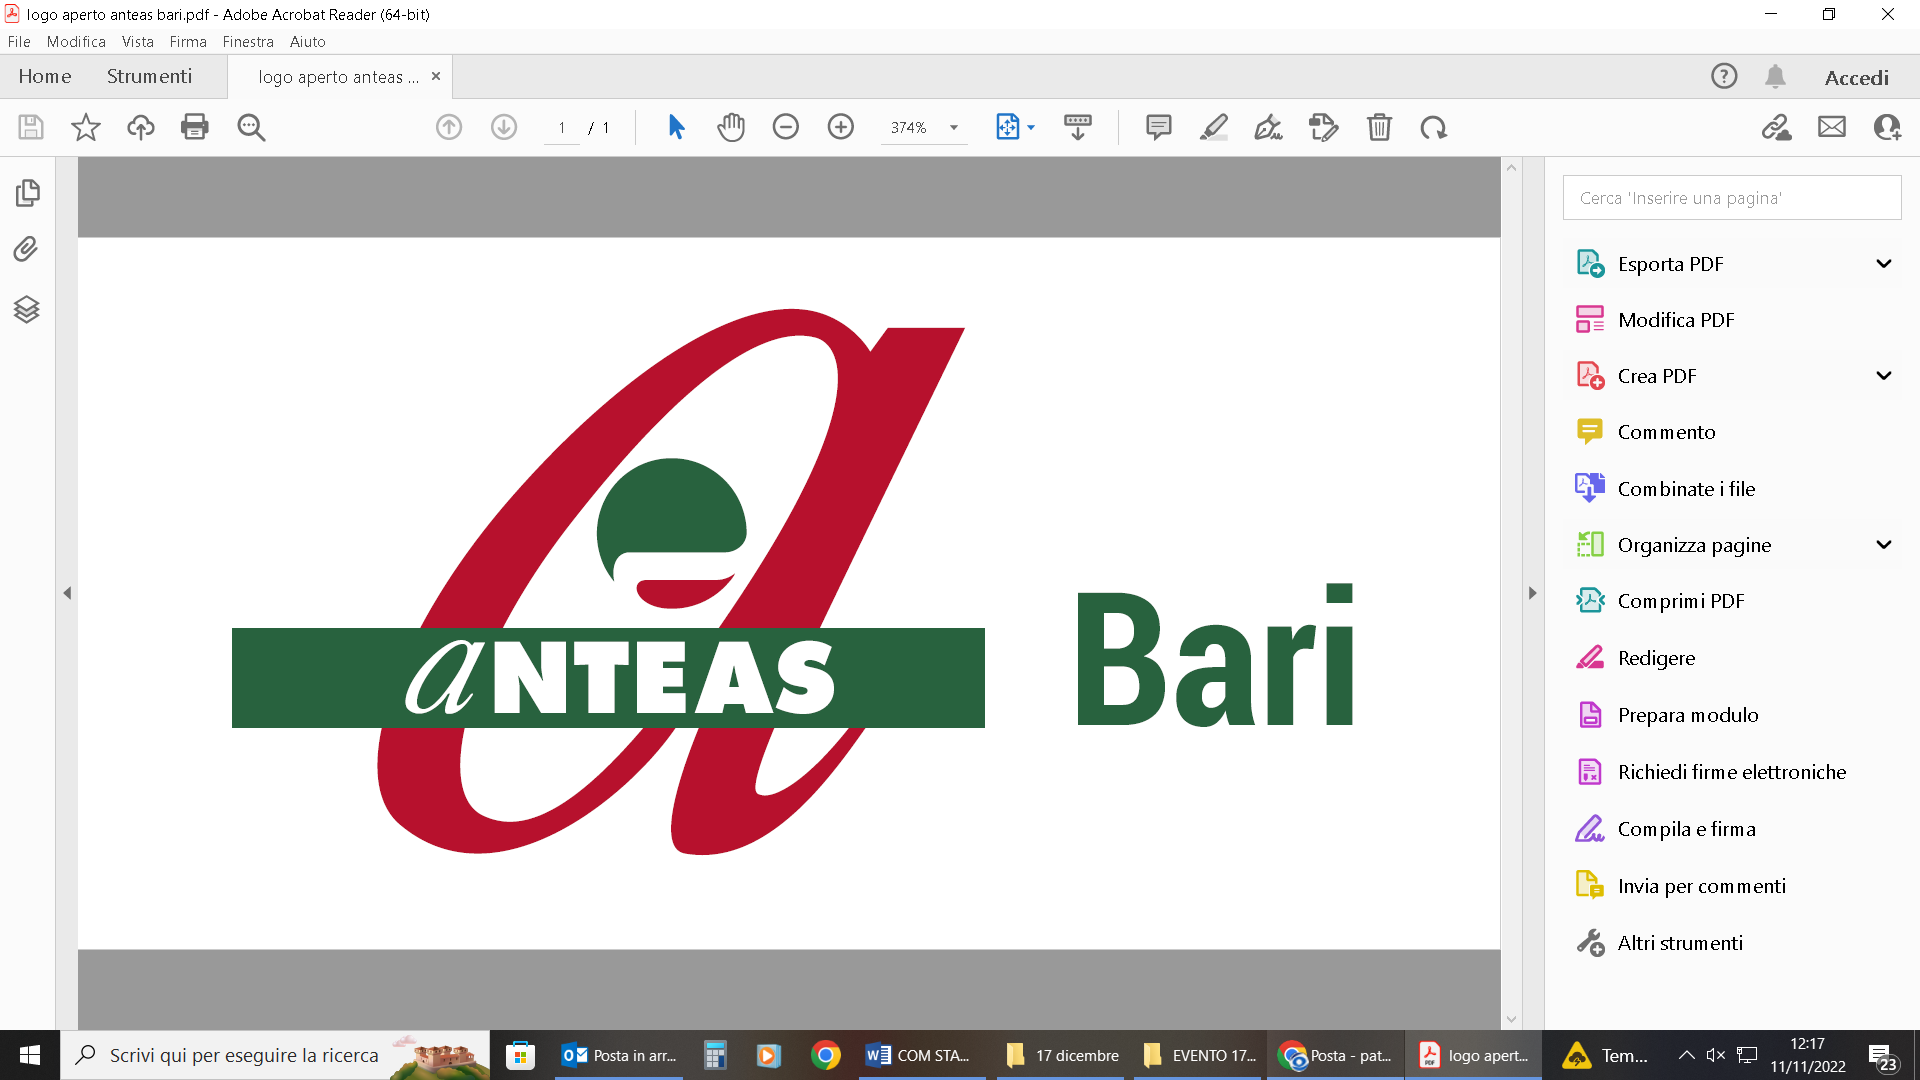Click Accedi to sign in
The width and height of the screenshot is (1920, 1080).
[1857, 78]
